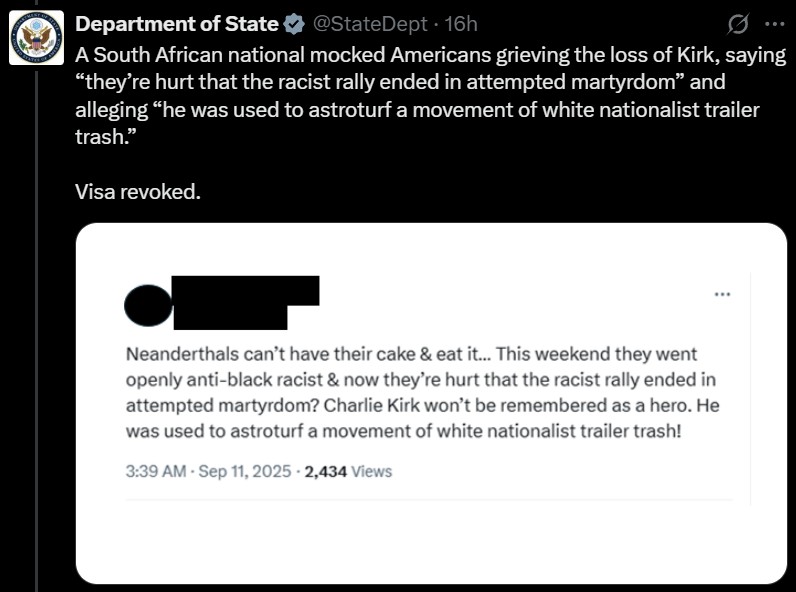Click the Department of State seal avatar
This screenshot has height=592, width=796.
coord(36,38)
